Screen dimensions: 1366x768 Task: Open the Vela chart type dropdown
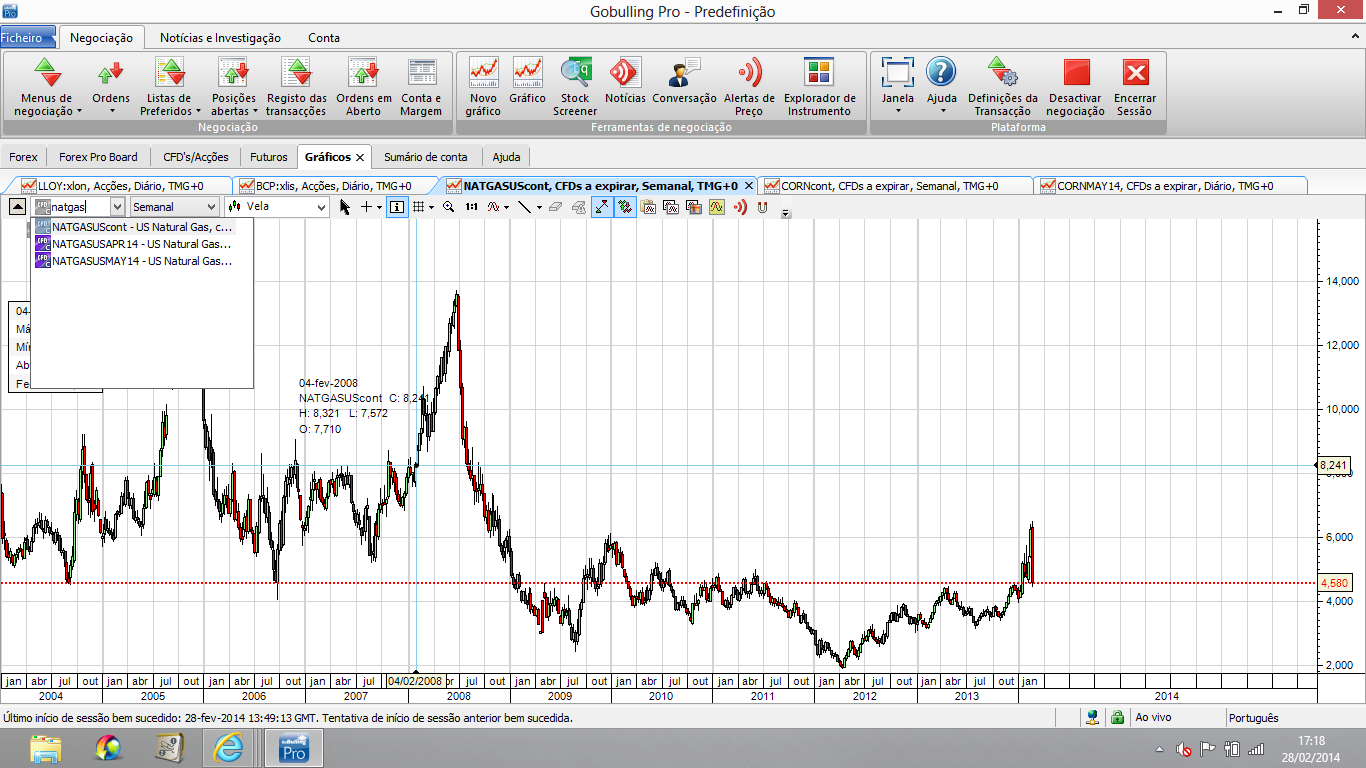coord(321,207)
